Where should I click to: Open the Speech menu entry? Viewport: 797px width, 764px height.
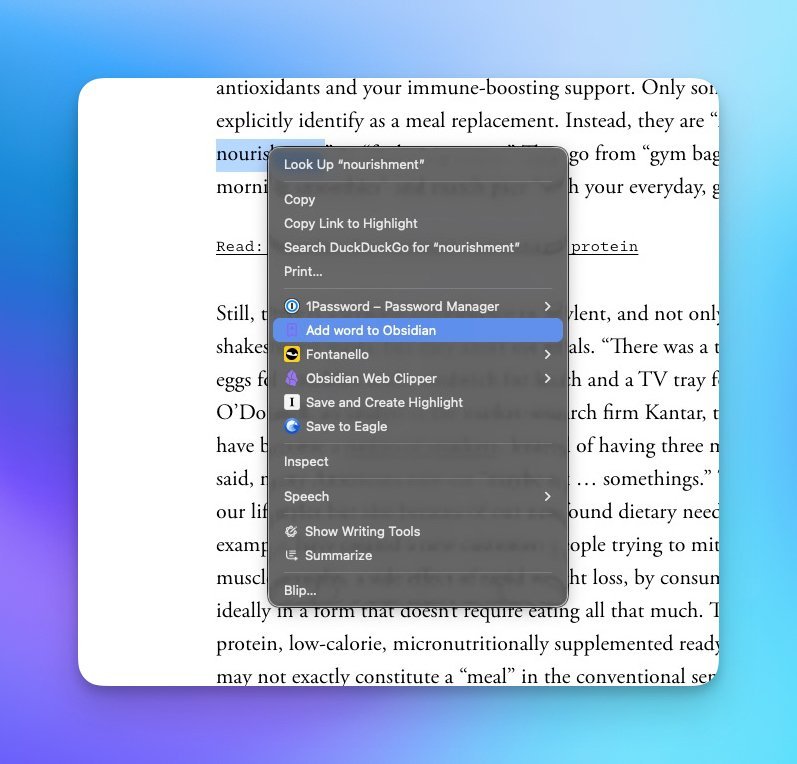(417, 496)
